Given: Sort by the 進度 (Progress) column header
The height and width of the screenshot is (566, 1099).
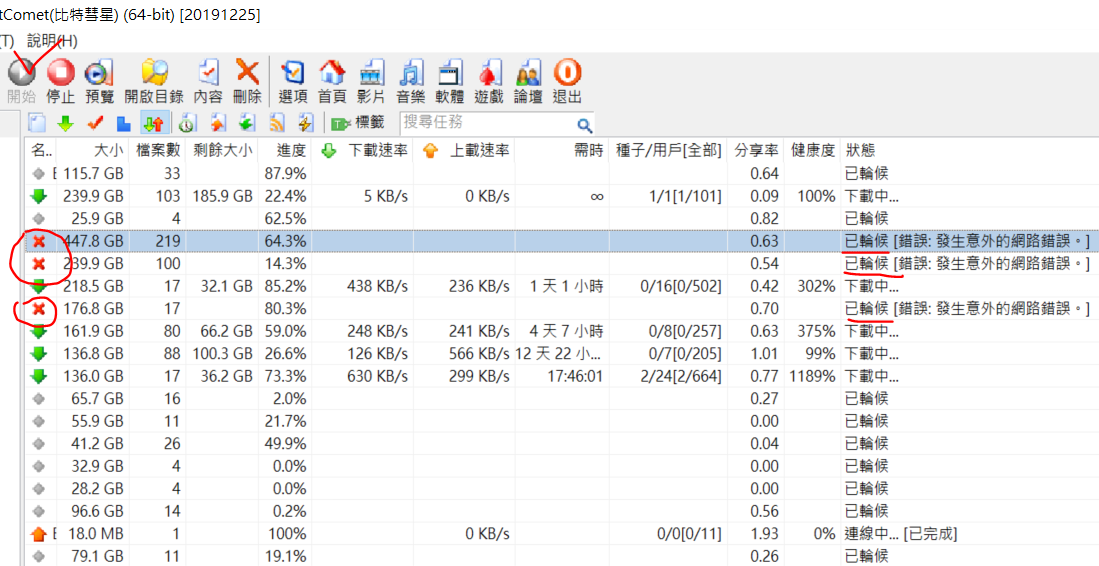Looking at the screenshot, I should 291,150.
